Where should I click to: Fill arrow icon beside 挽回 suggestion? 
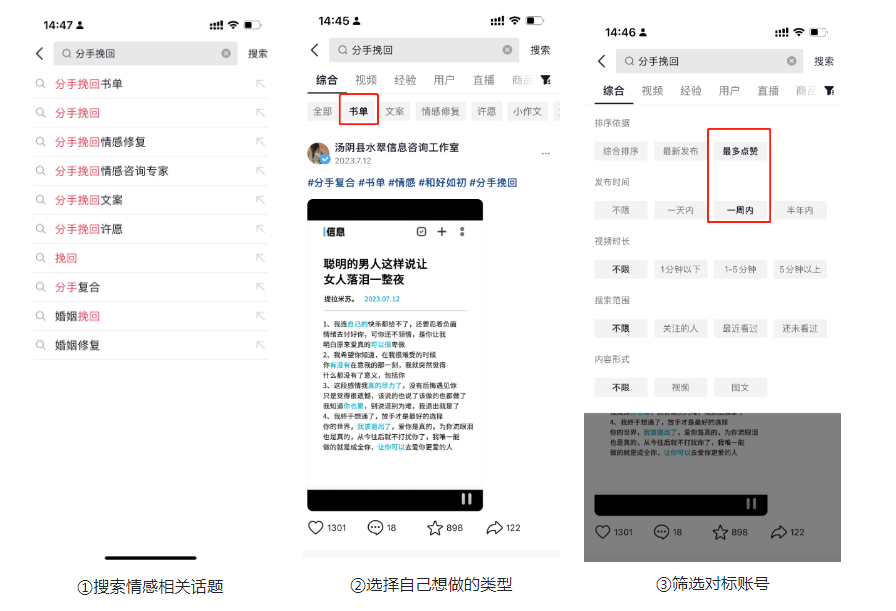260,258
